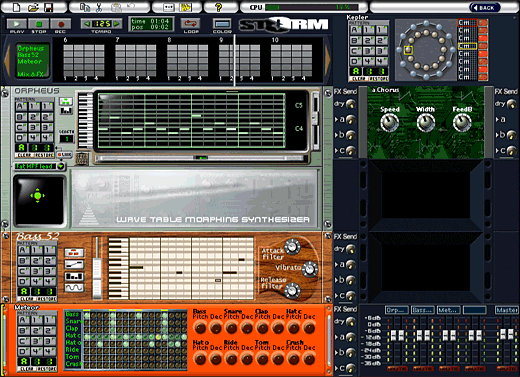Viewport: 520px width, 377px height.
Task: Click the BACK button at top right
Action: coord(485,7)
